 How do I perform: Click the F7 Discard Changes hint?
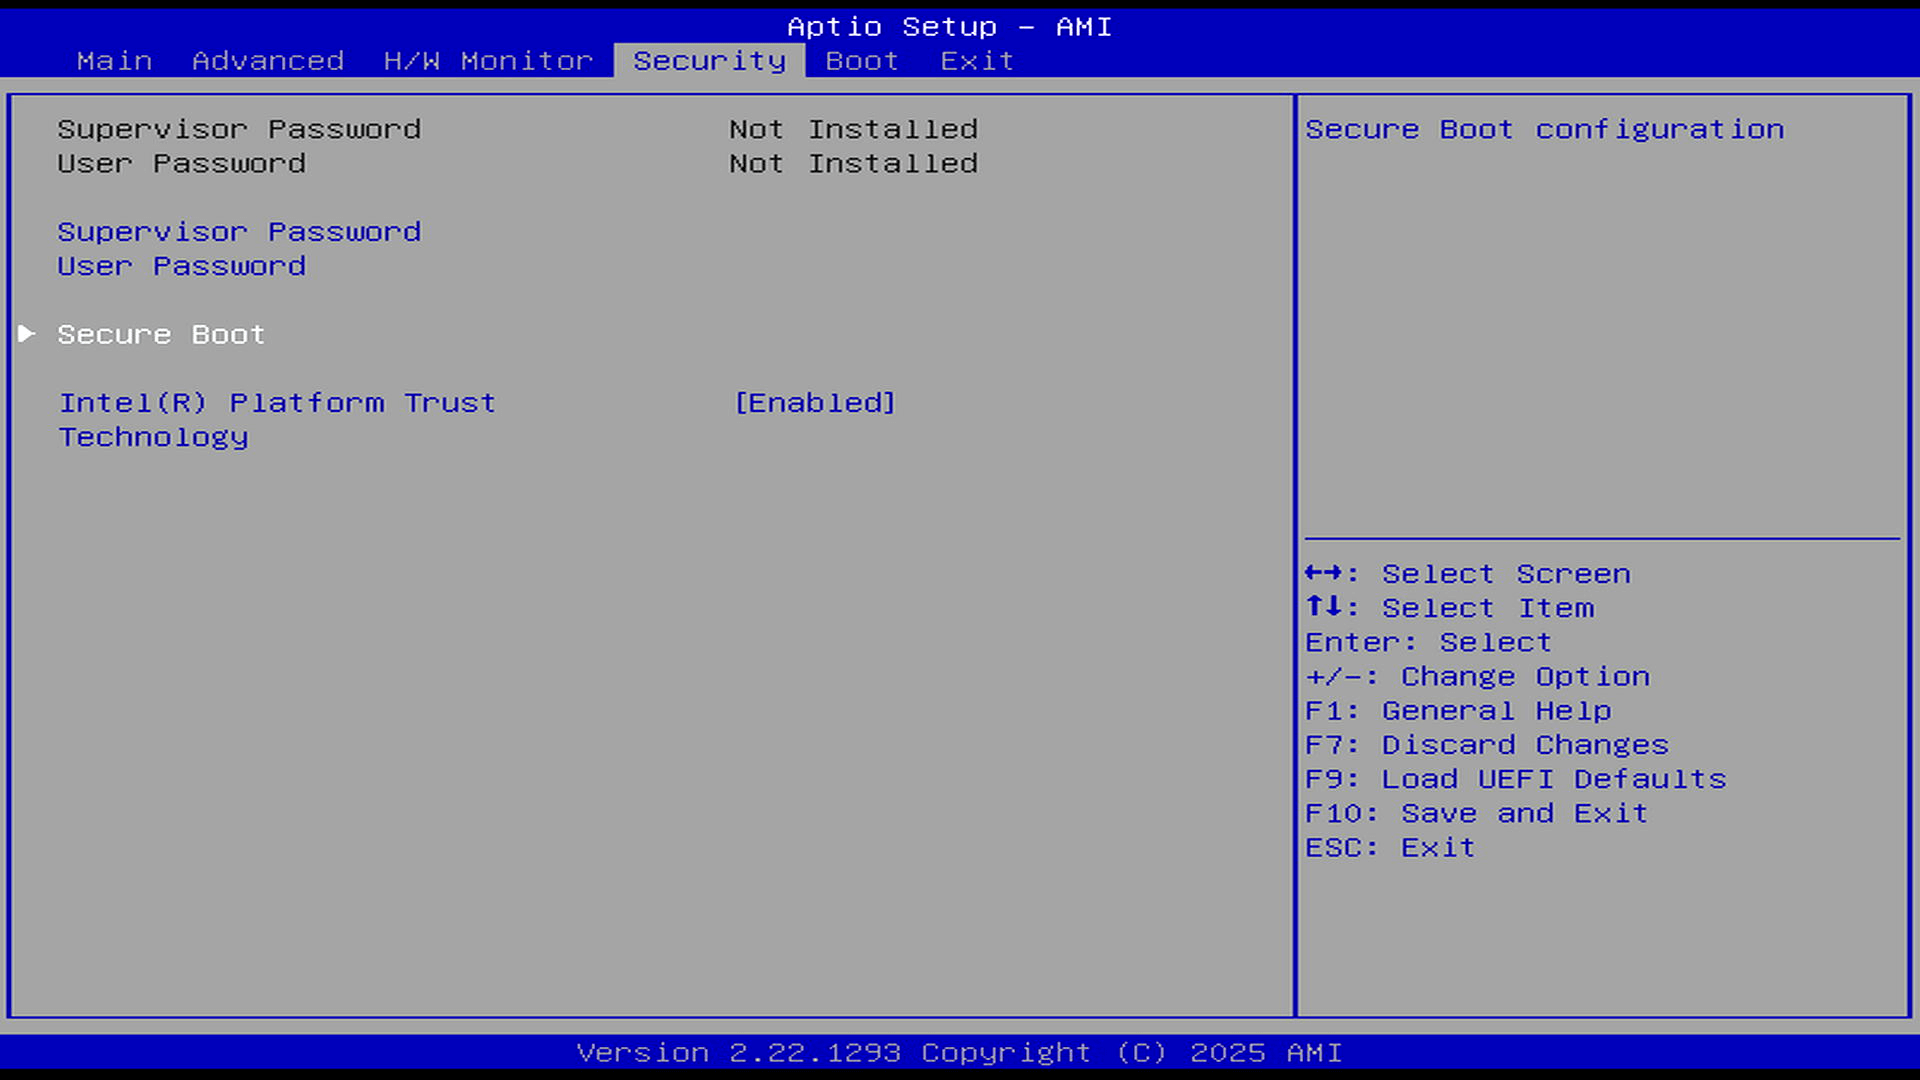click(1486, 745)
